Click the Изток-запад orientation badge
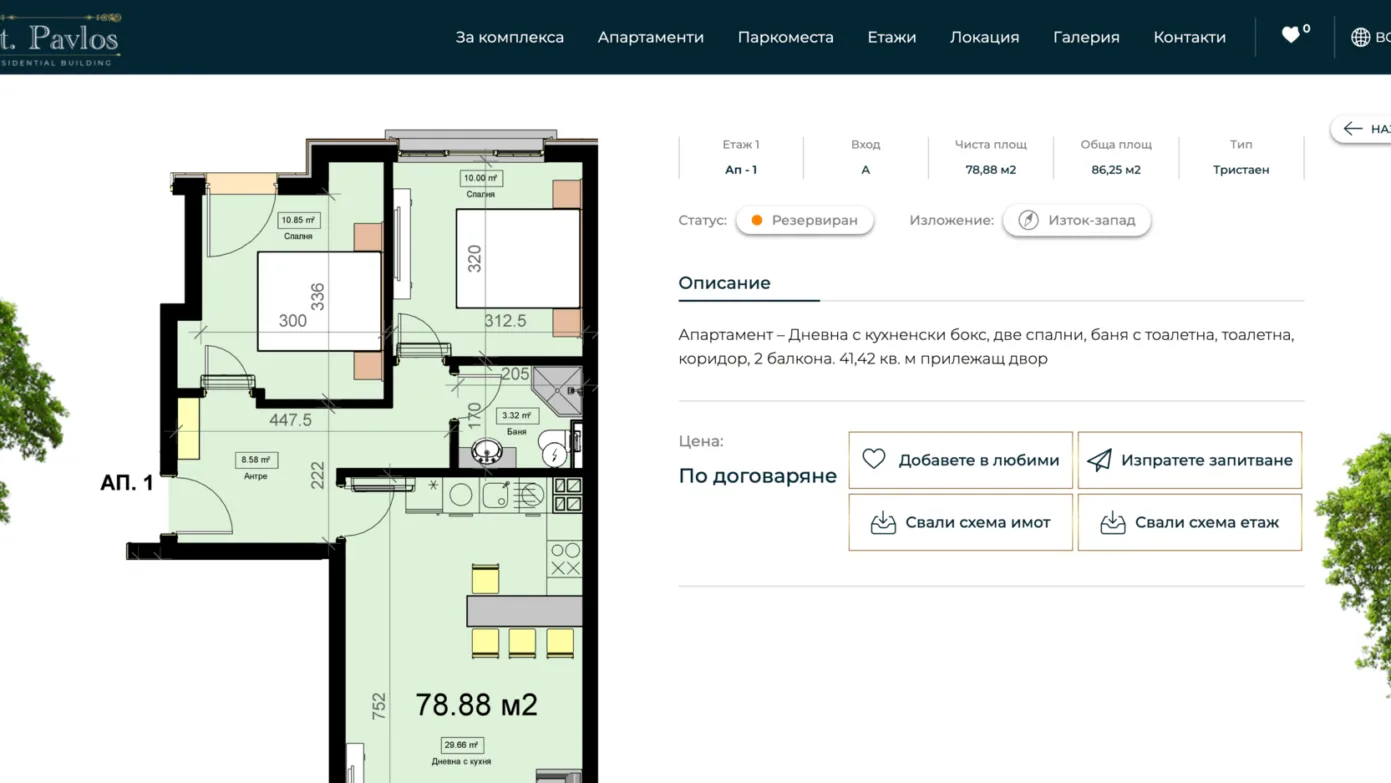The height and width of the screenshot is (783, 1391). 1077,220
